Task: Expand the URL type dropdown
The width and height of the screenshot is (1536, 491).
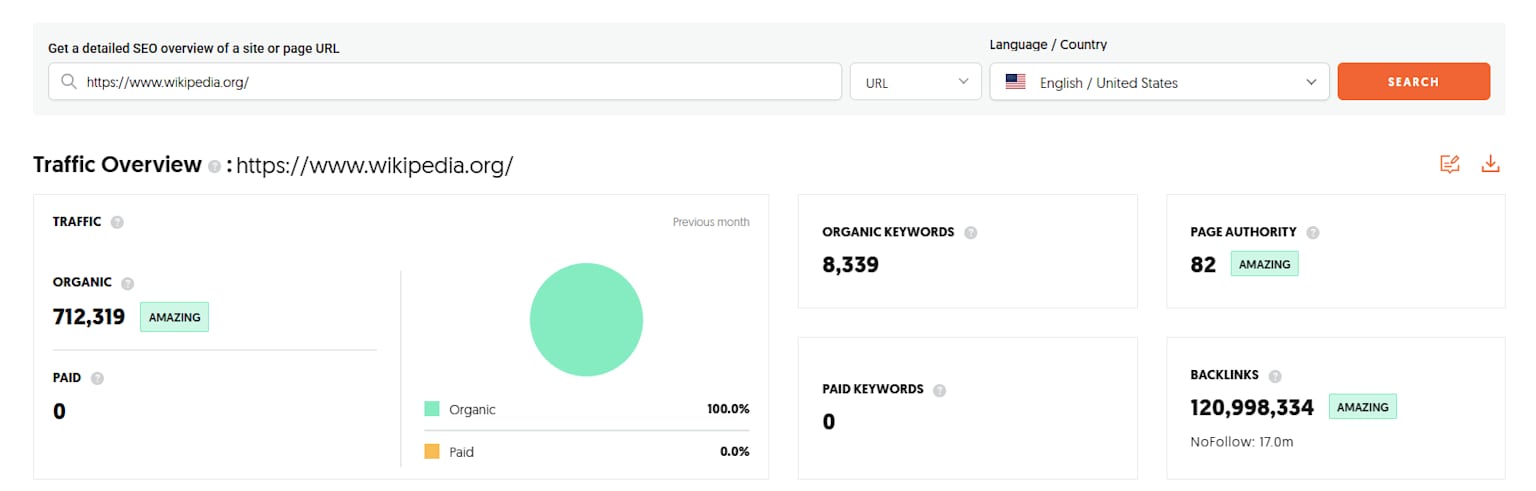Action: 916,82
